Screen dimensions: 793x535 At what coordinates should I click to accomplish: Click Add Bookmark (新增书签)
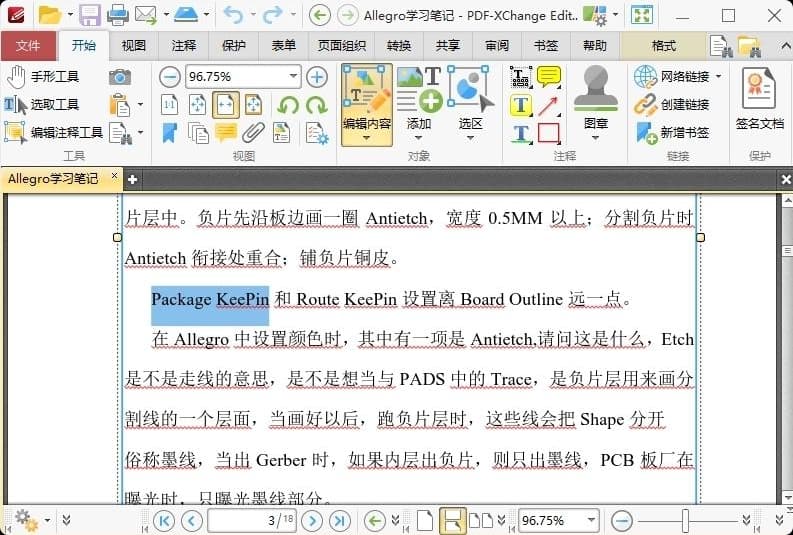pos(673,132)
